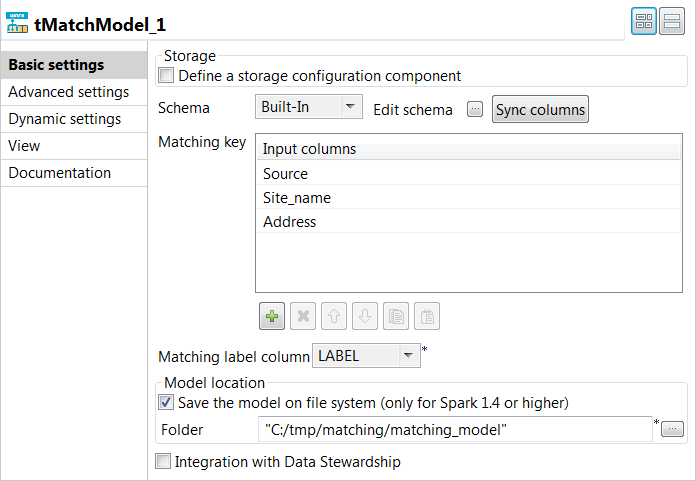Click the Folder path input field
Viewport: 696px width, 481px height.
[x=454, y=430]
